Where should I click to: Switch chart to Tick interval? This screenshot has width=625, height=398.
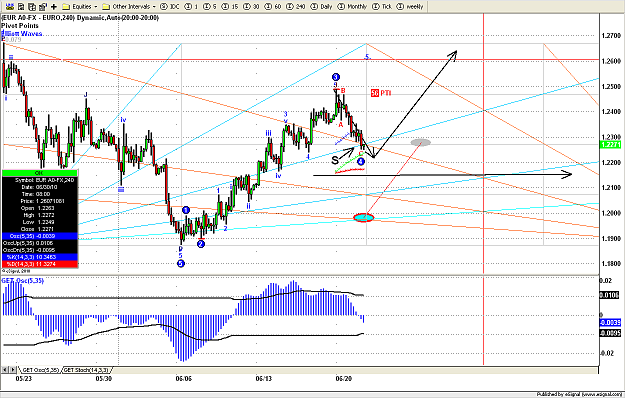pos(382,6)
